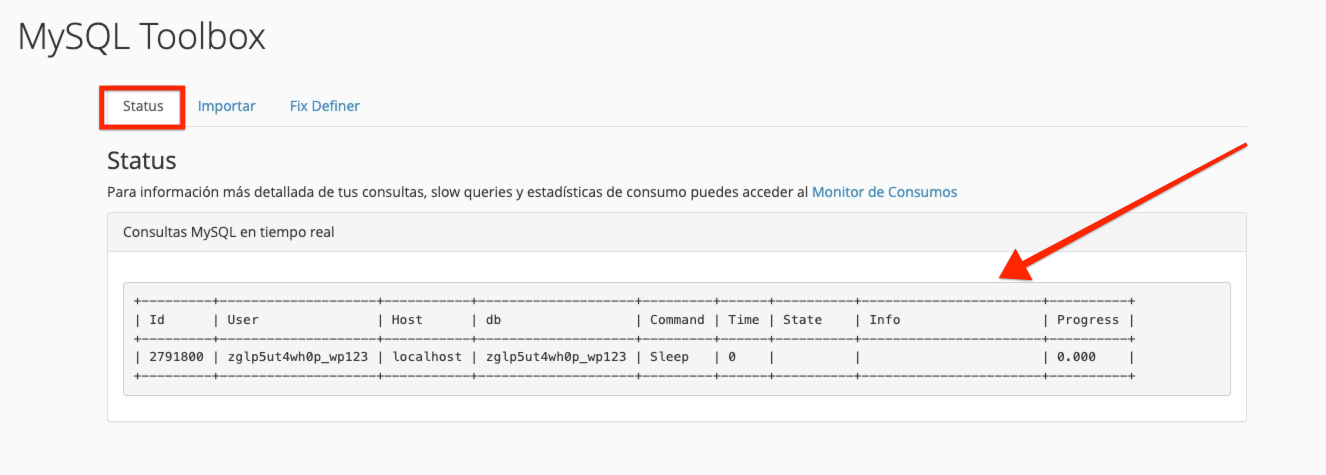Click the Id column header
1326x475 pixels.
pos(157,320)
